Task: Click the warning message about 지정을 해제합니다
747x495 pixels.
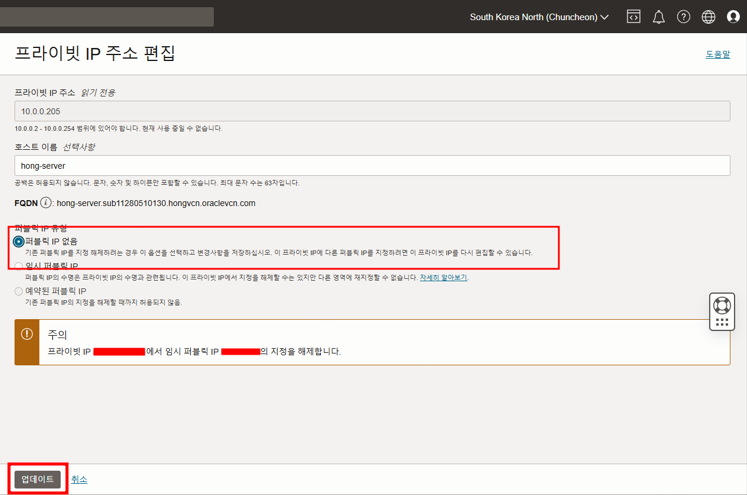Action: pos(194,352)
